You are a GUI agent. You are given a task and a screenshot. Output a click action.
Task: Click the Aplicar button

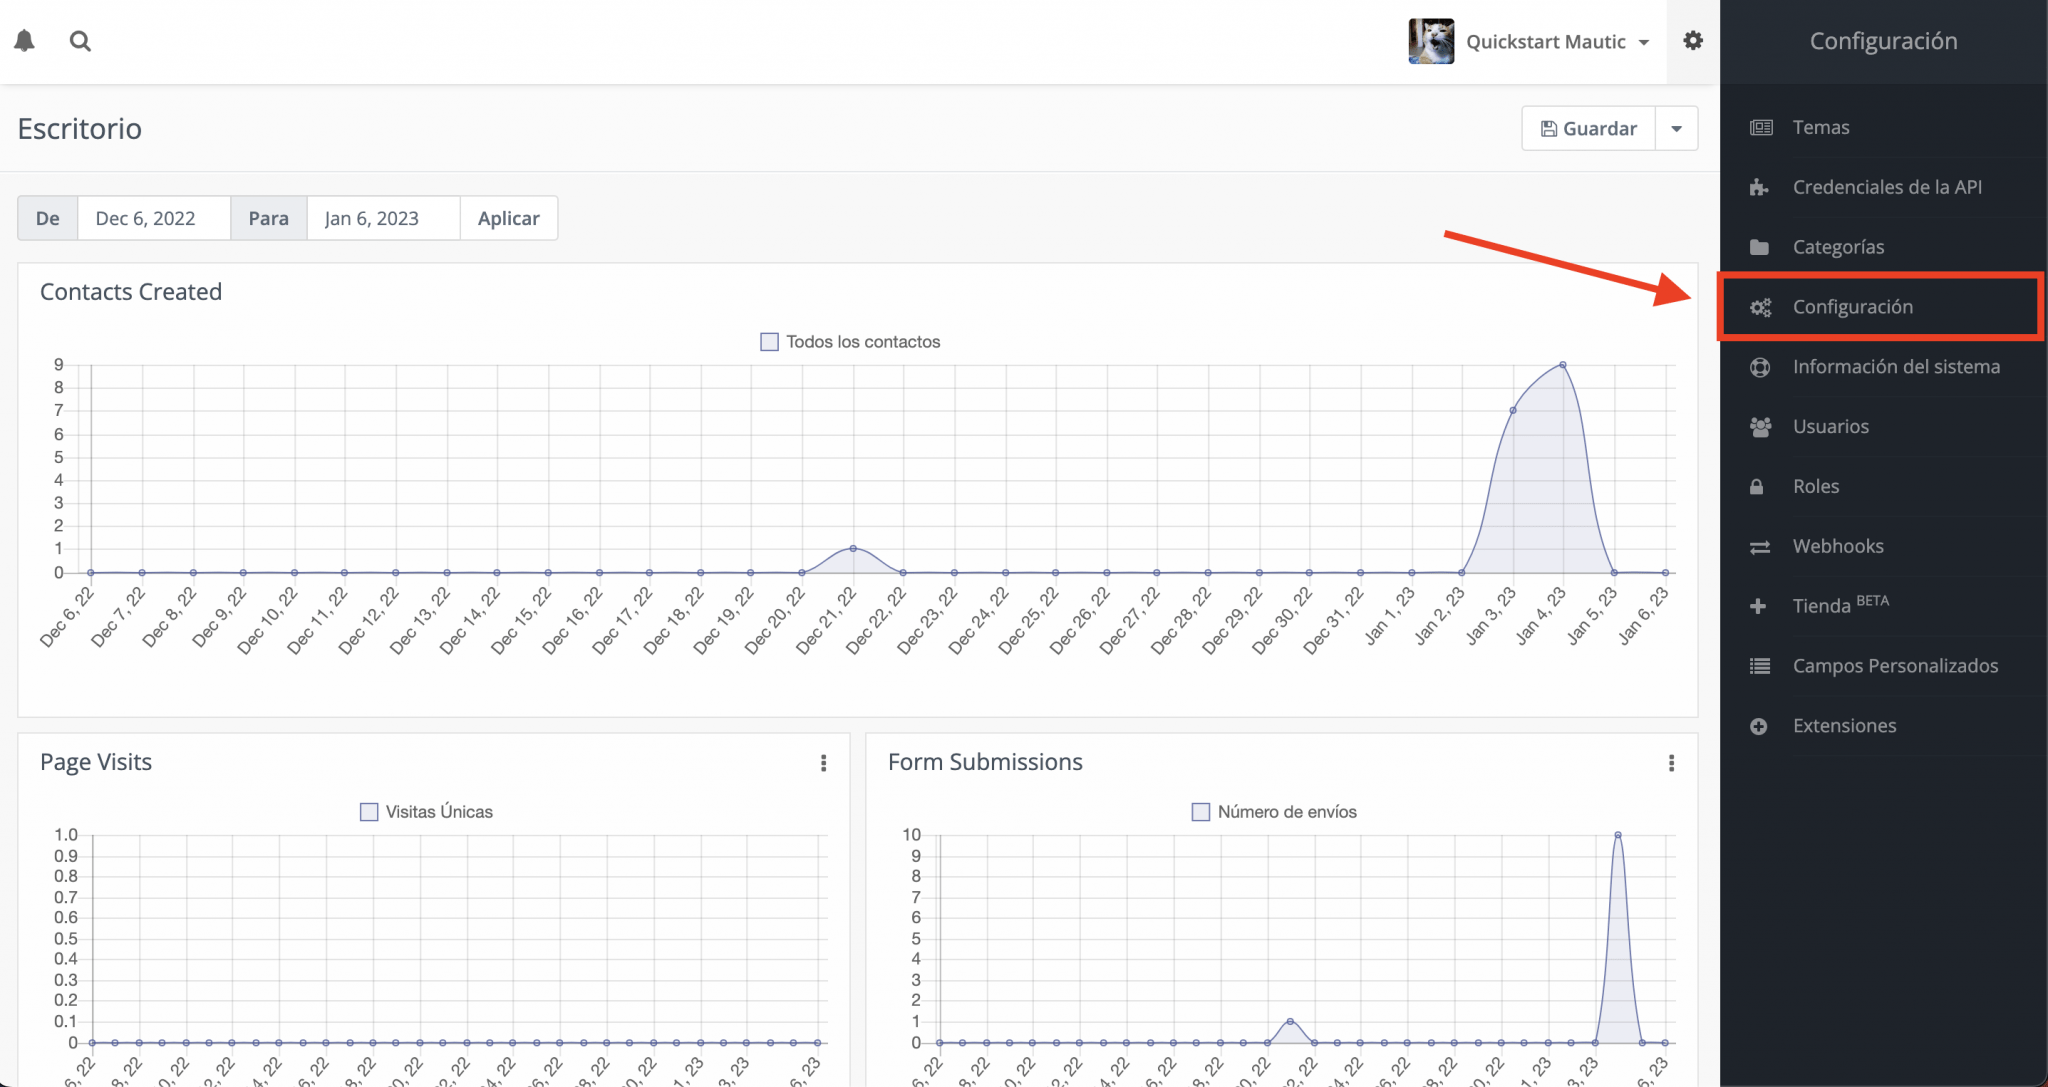[508, 218]
